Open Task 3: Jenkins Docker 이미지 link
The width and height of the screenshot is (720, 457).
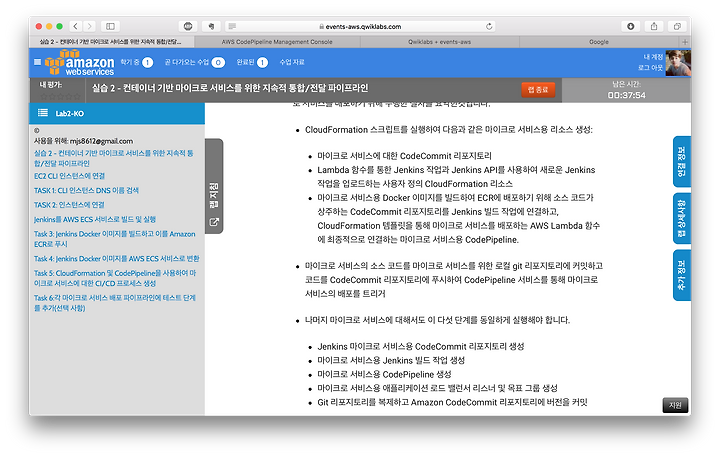[114, 239]
